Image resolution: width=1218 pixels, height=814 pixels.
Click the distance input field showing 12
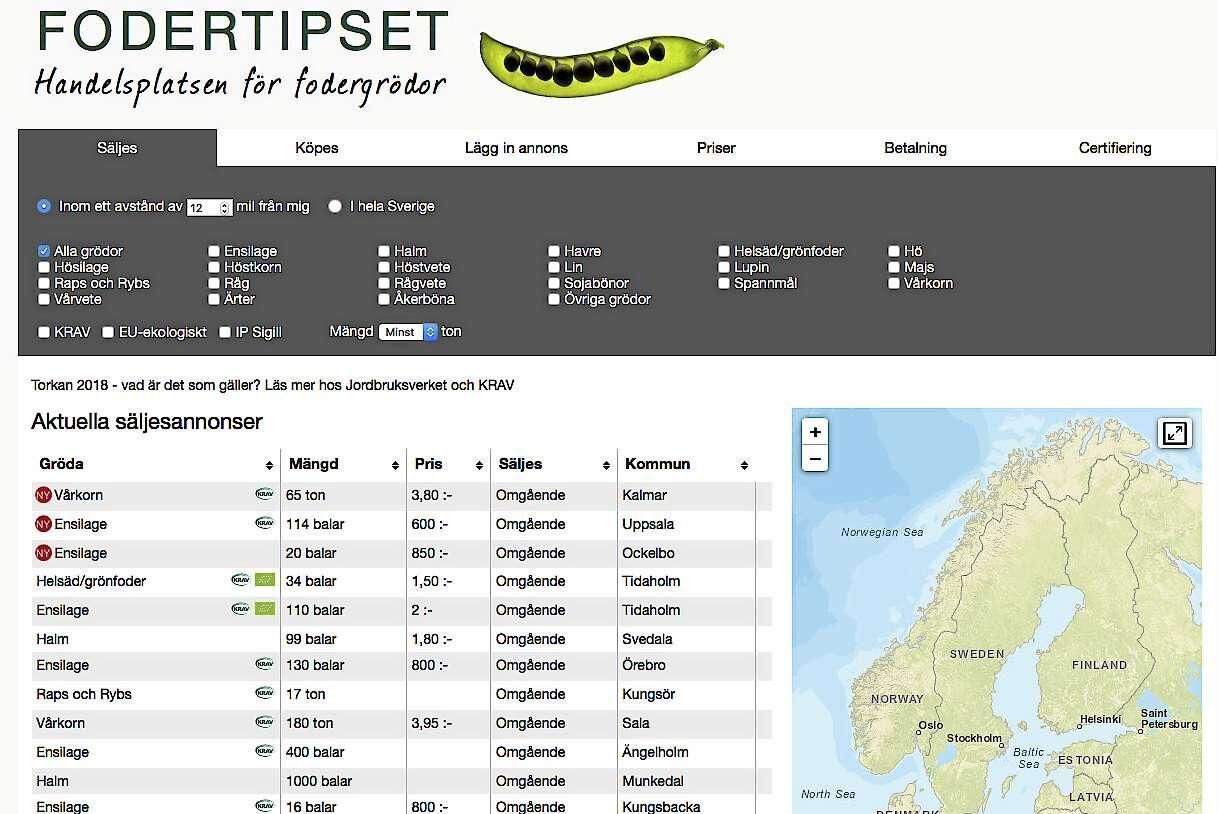[202, 208]
